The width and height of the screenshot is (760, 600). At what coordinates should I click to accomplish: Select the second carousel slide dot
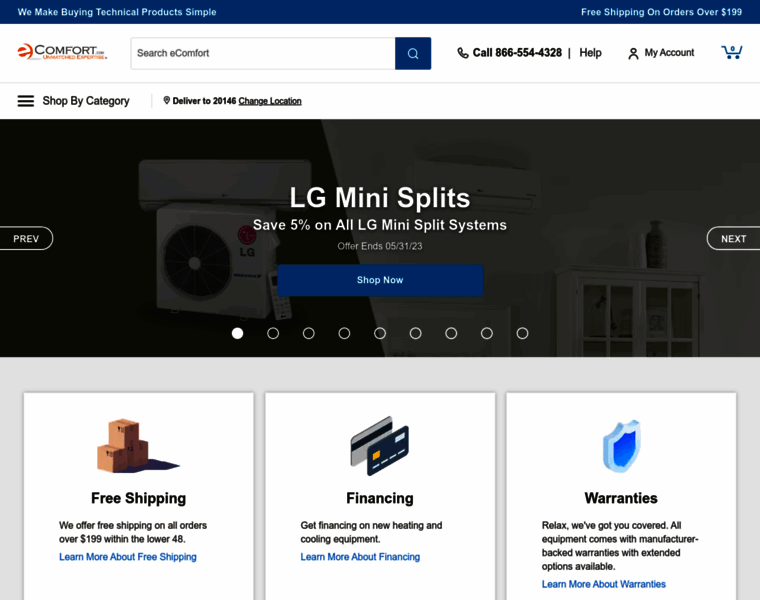click(x=273, y=333)
